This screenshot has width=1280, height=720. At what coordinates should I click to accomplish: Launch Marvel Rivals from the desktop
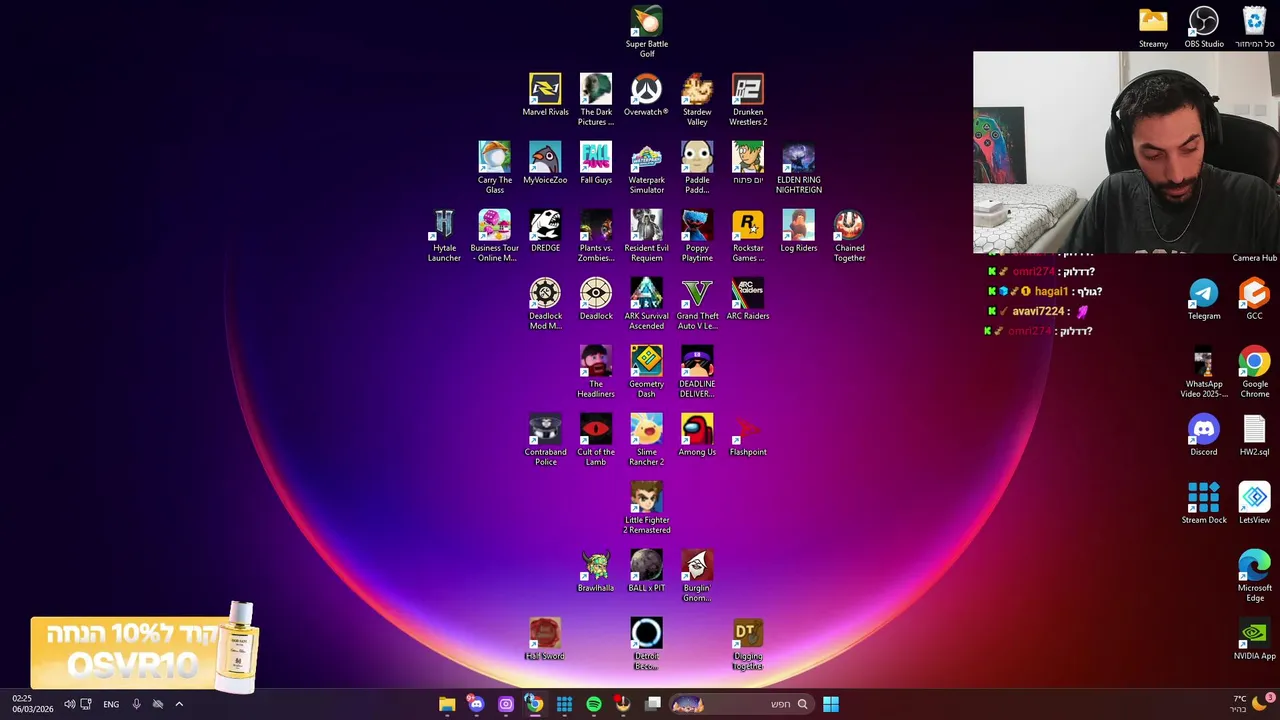tap(545, 95)
